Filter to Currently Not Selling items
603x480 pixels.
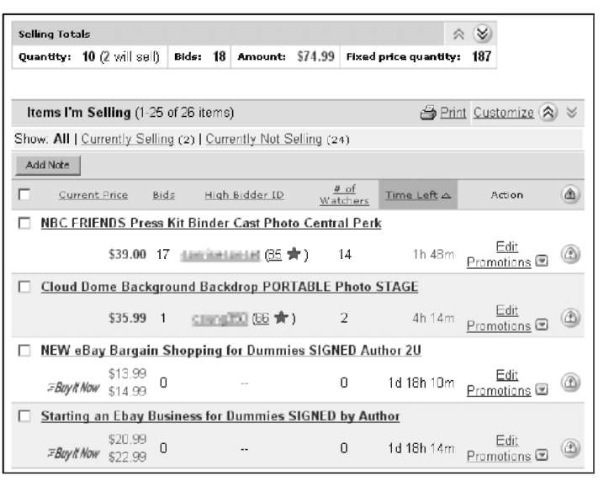[x=263, y=139]
